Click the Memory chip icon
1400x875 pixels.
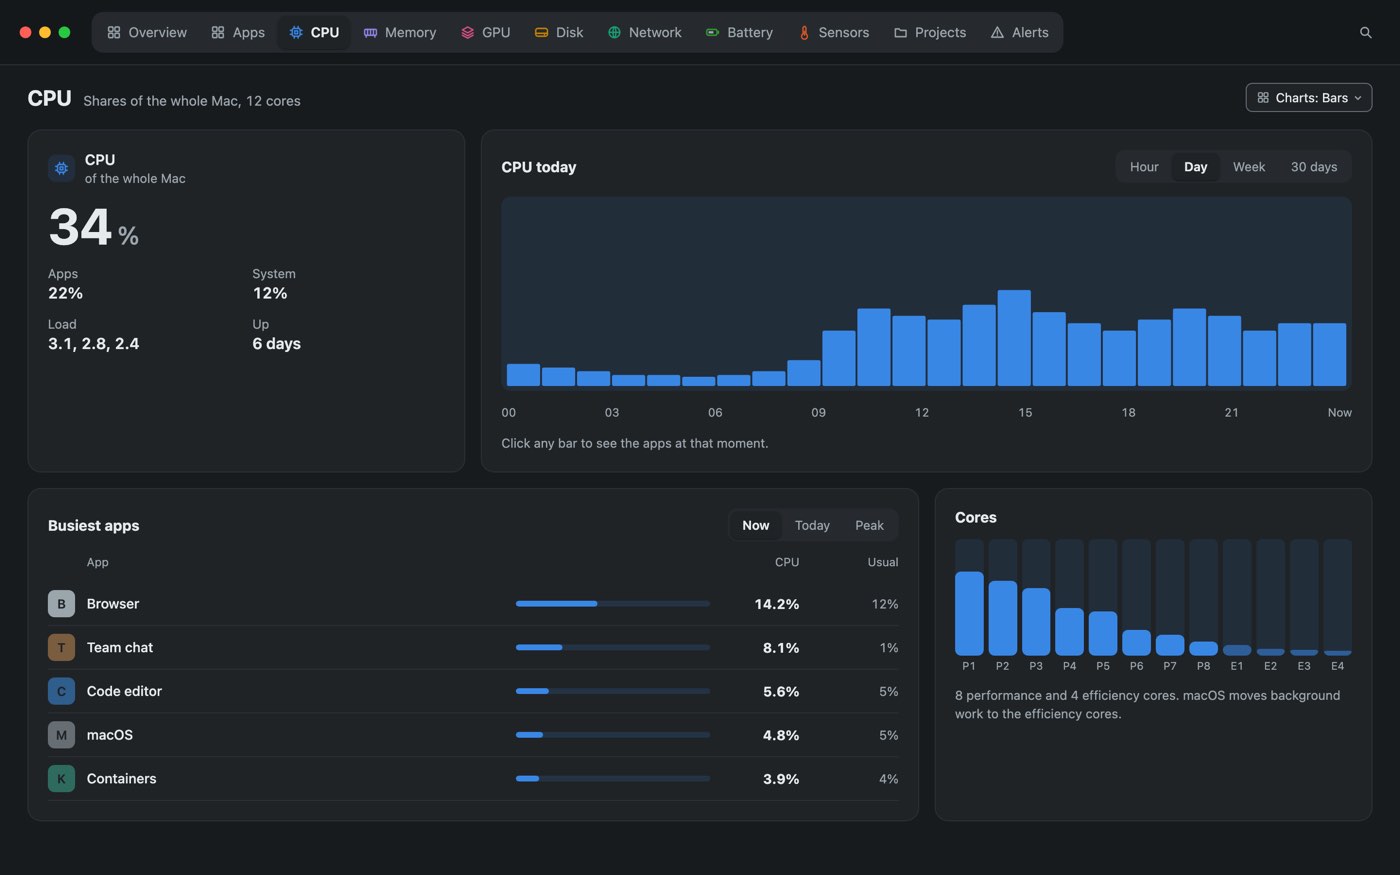[370, 32]
